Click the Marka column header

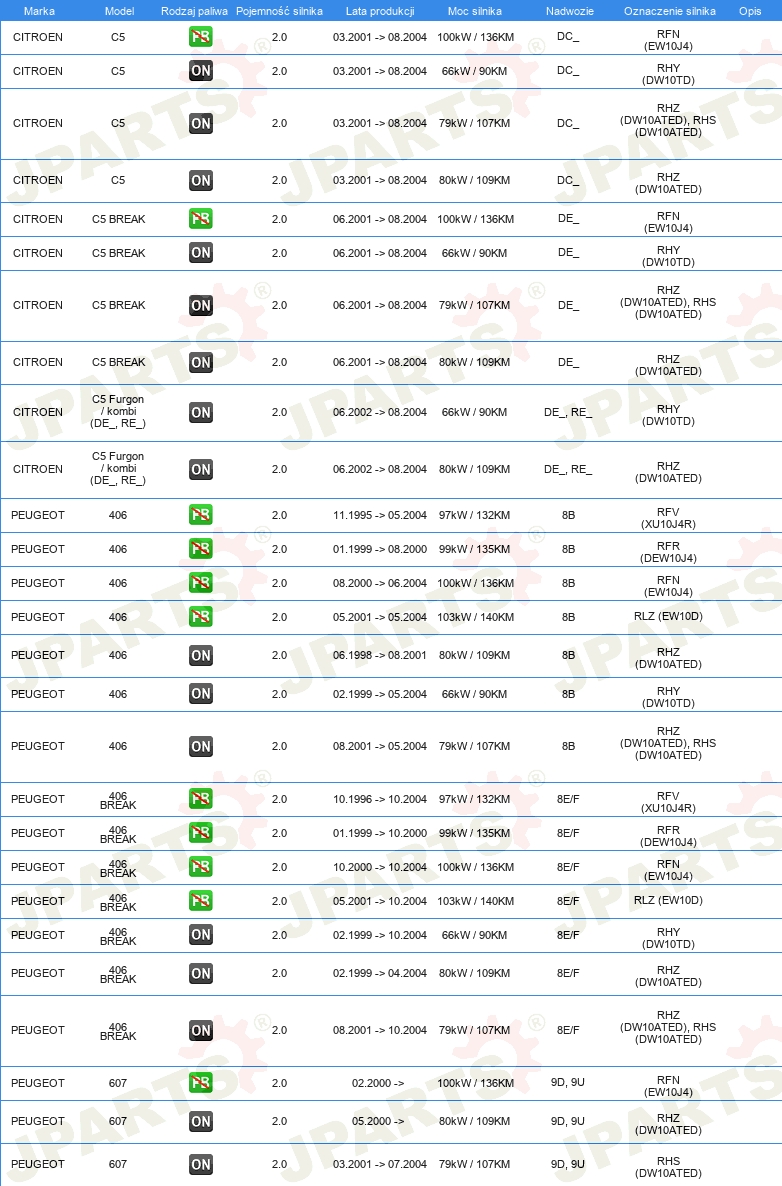tap(39, 11)
